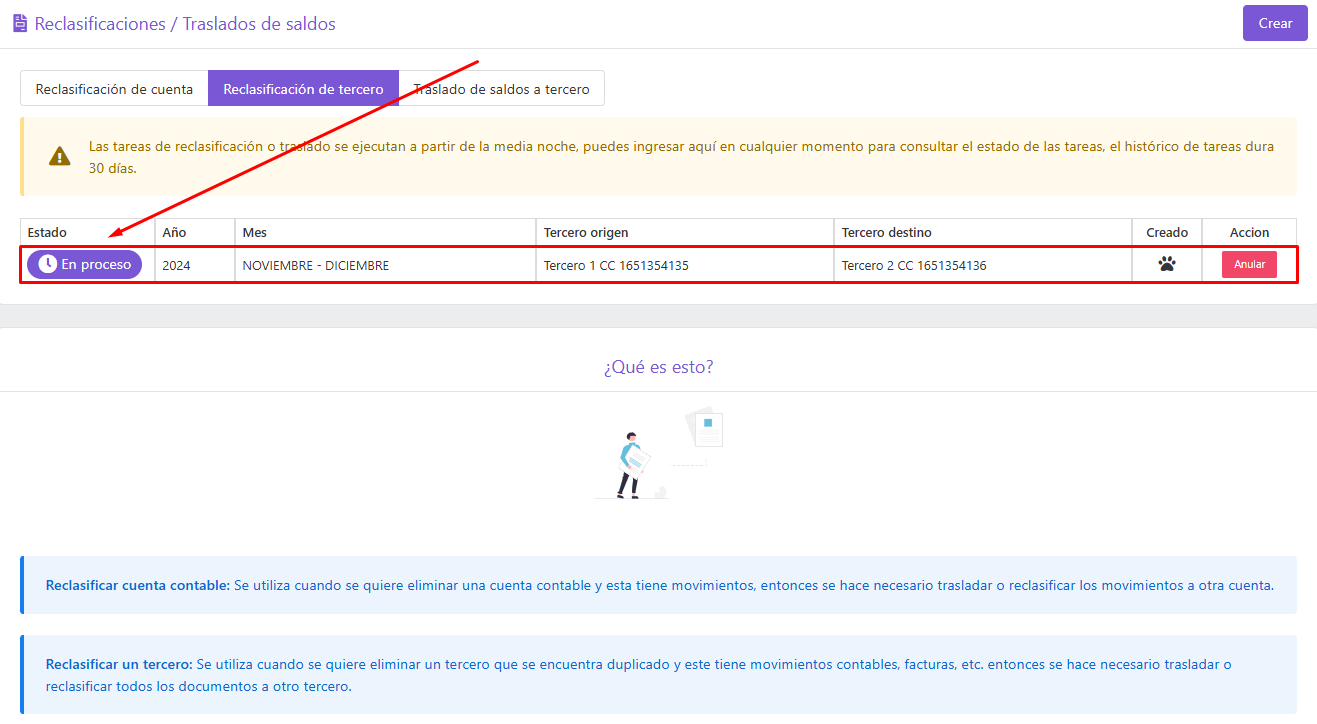Click the Tercero destino column header
The image size is (1317, 724).
pos(983,232)
